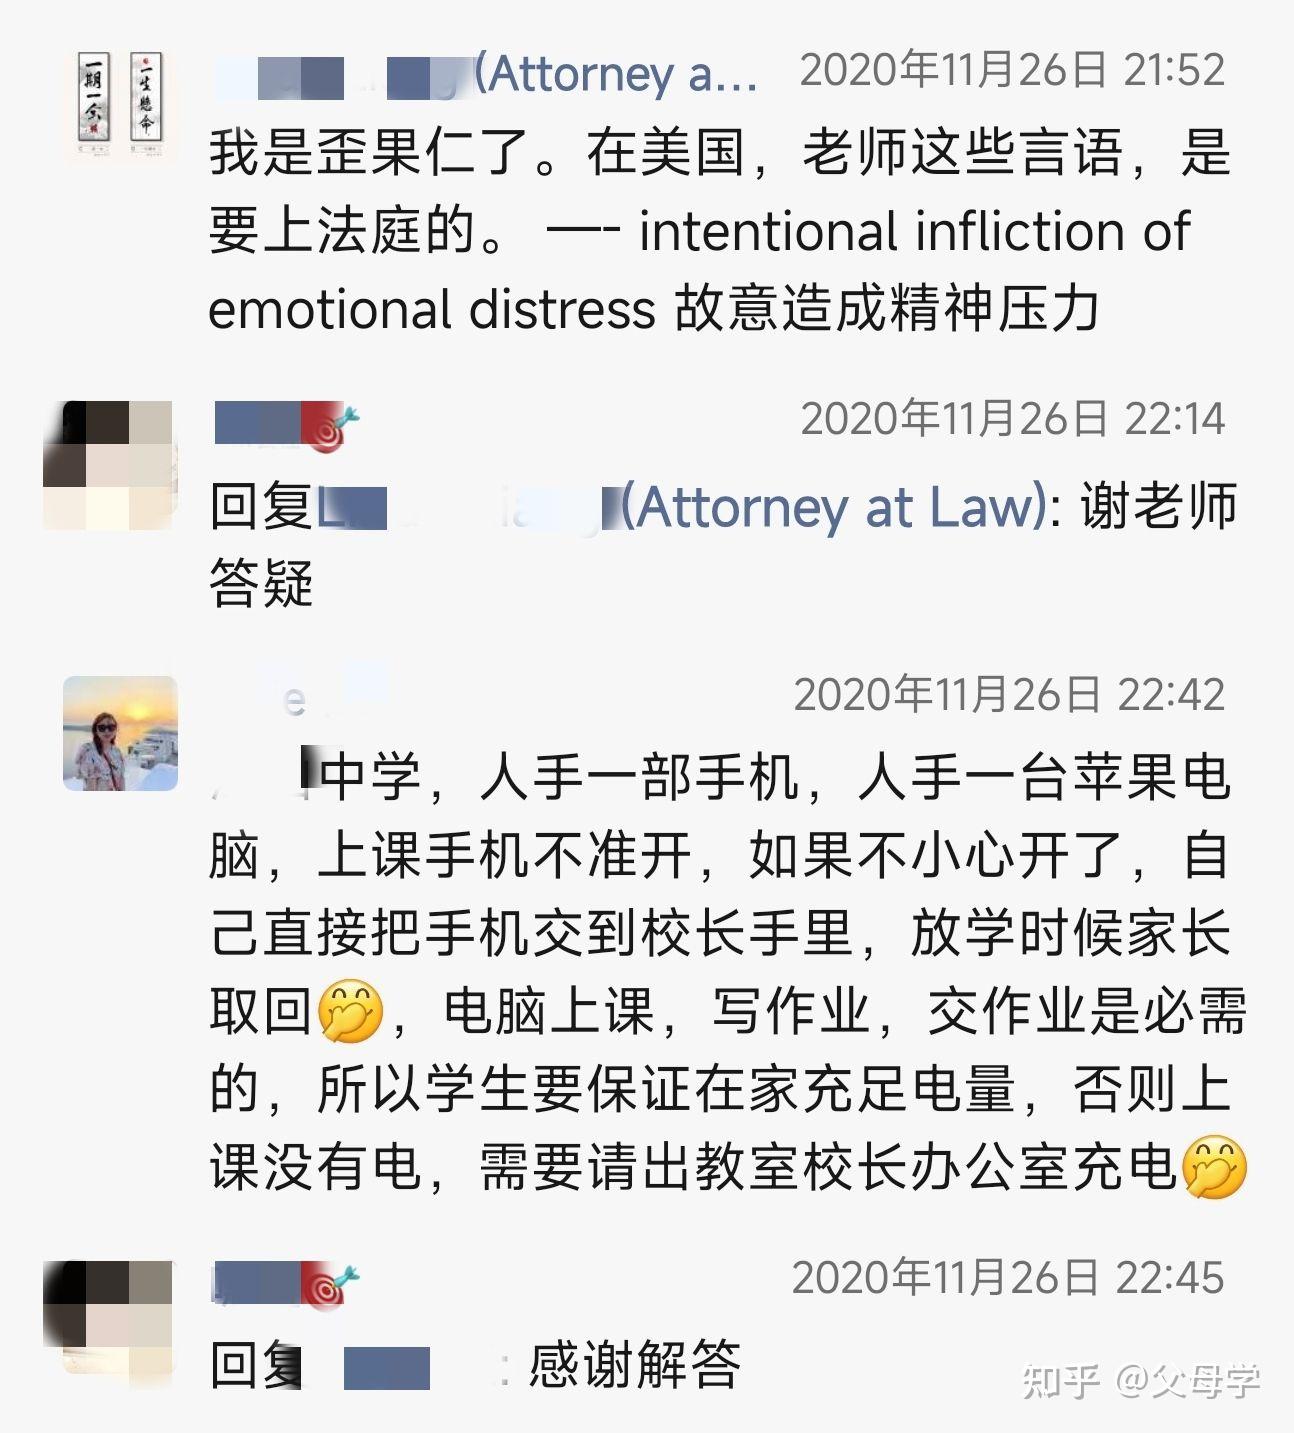Select the 2020年11月26日 22:42 timestamp

[1009, 695]
